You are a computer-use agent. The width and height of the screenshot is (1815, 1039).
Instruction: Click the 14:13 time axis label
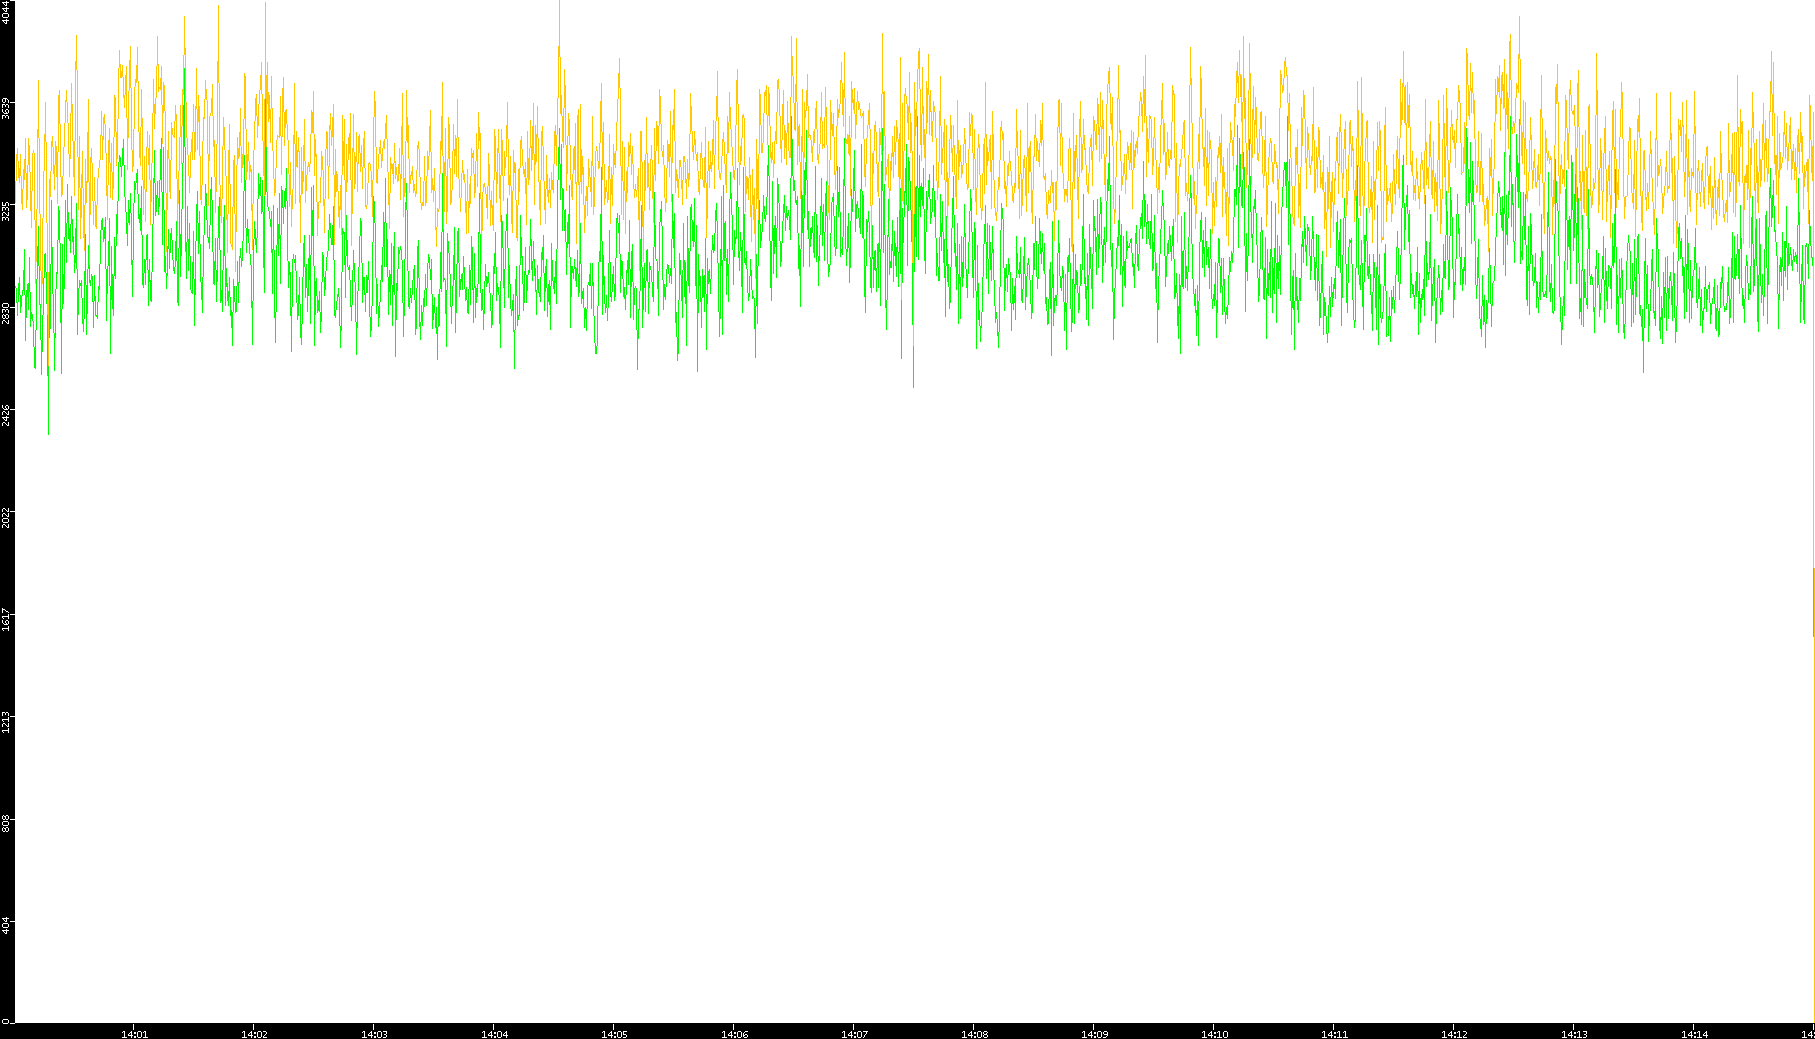coord(1574,1034)
